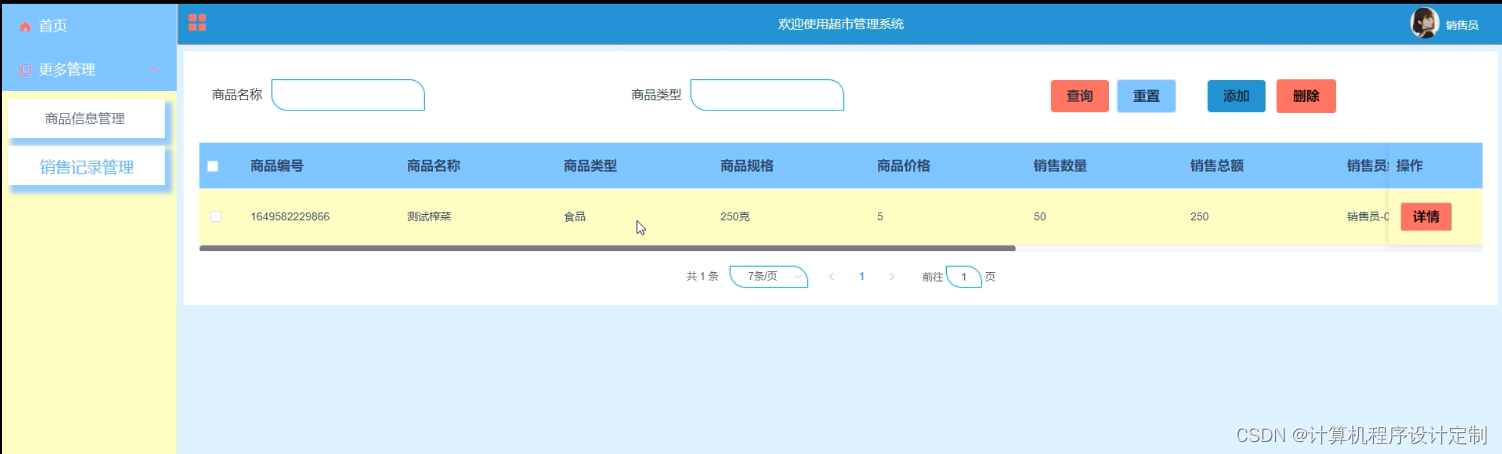Click the 欢迎使用超市管理系统 title
Image resolution: width=1502 pixels, height=454 pixels.
click(841, 23)
